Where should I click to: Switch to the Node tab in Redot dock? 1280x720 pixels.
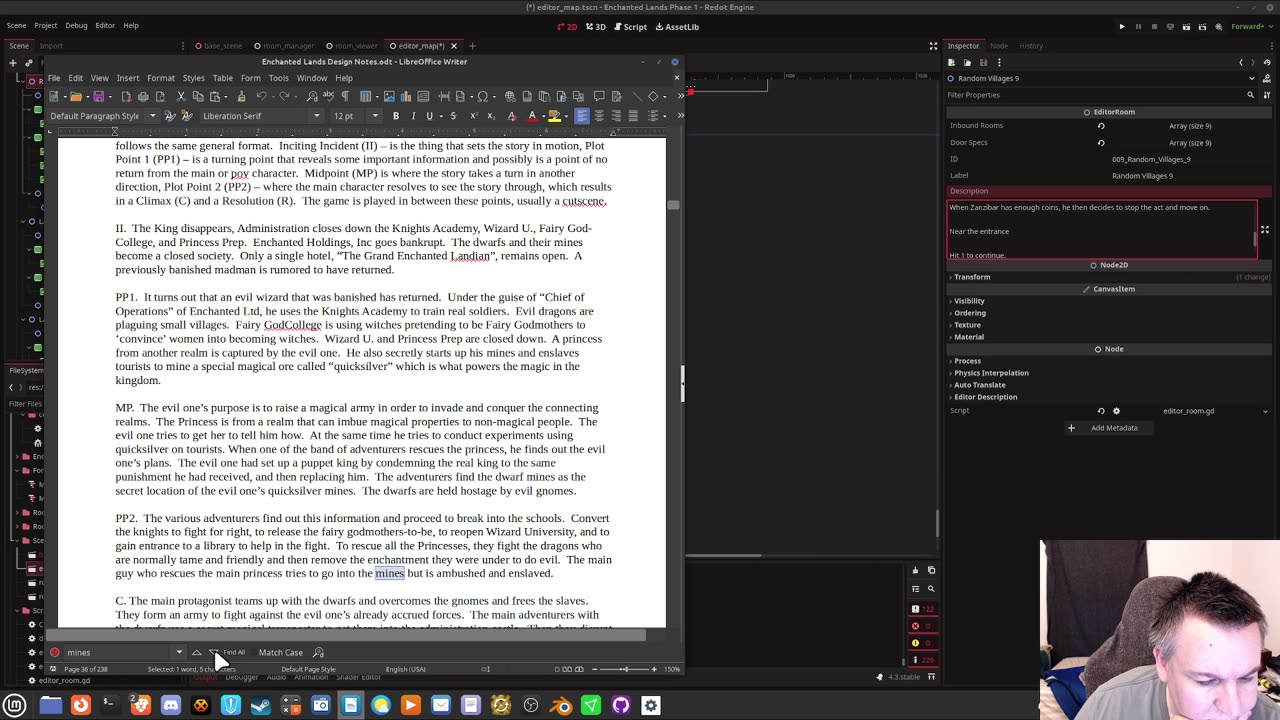999,45
